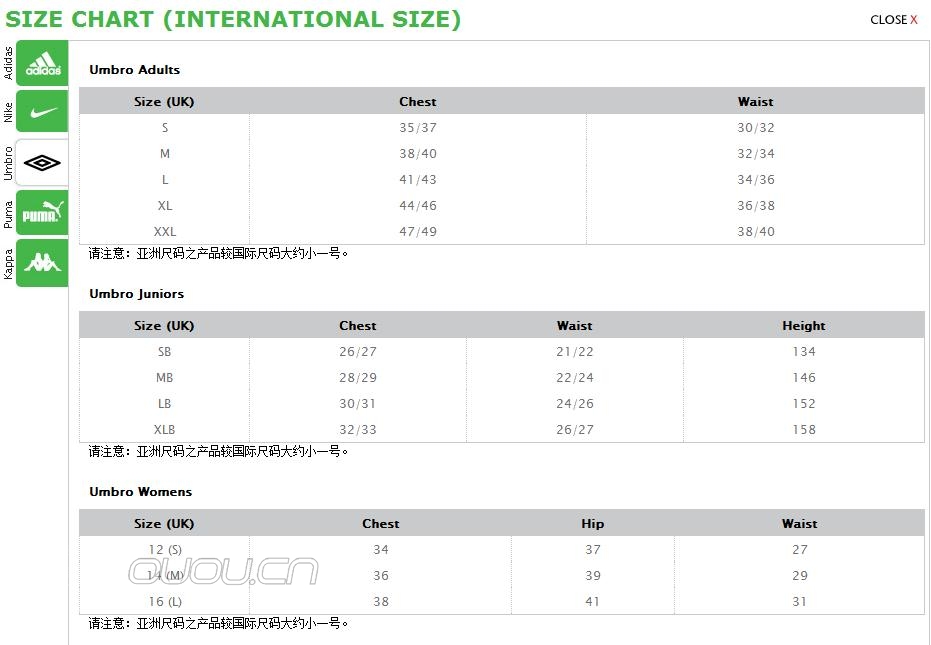Click the Chest header in Adults table

(418, 102)
